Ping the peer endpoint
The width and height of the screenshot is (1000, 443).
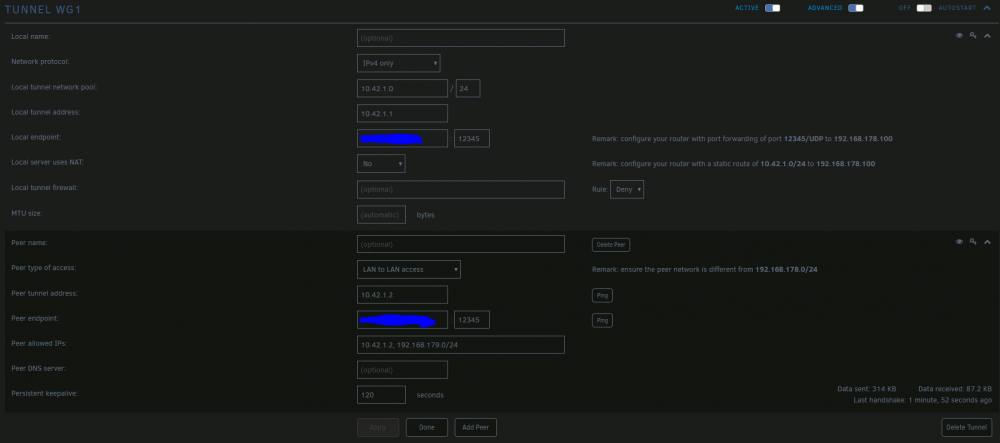point(602,321)
